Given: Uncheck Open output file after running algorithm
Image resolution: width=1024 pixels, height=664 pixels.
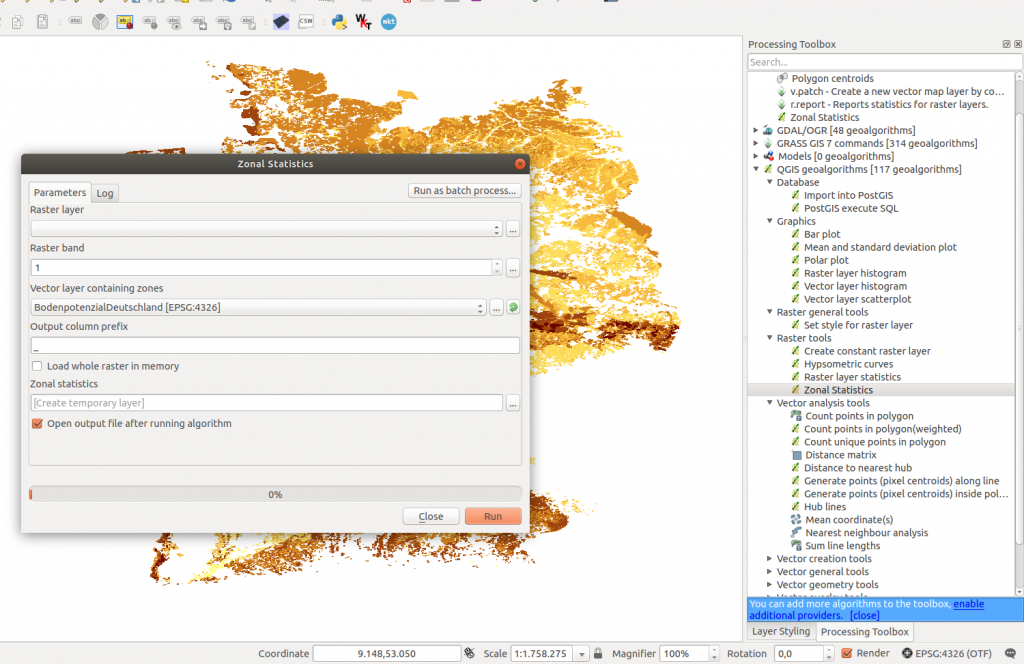Looking at the screenshot, I should click(x=38, y=424).
